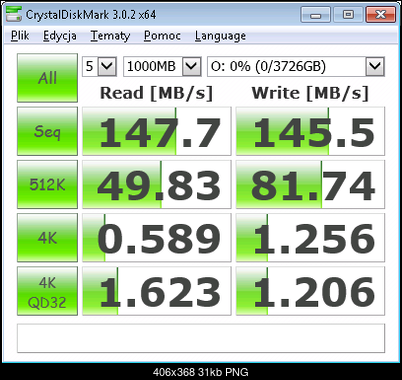Minimize the CrystalDiskMark window
The height and width of the screenshot is (380, 402).
tap(315, 15)
